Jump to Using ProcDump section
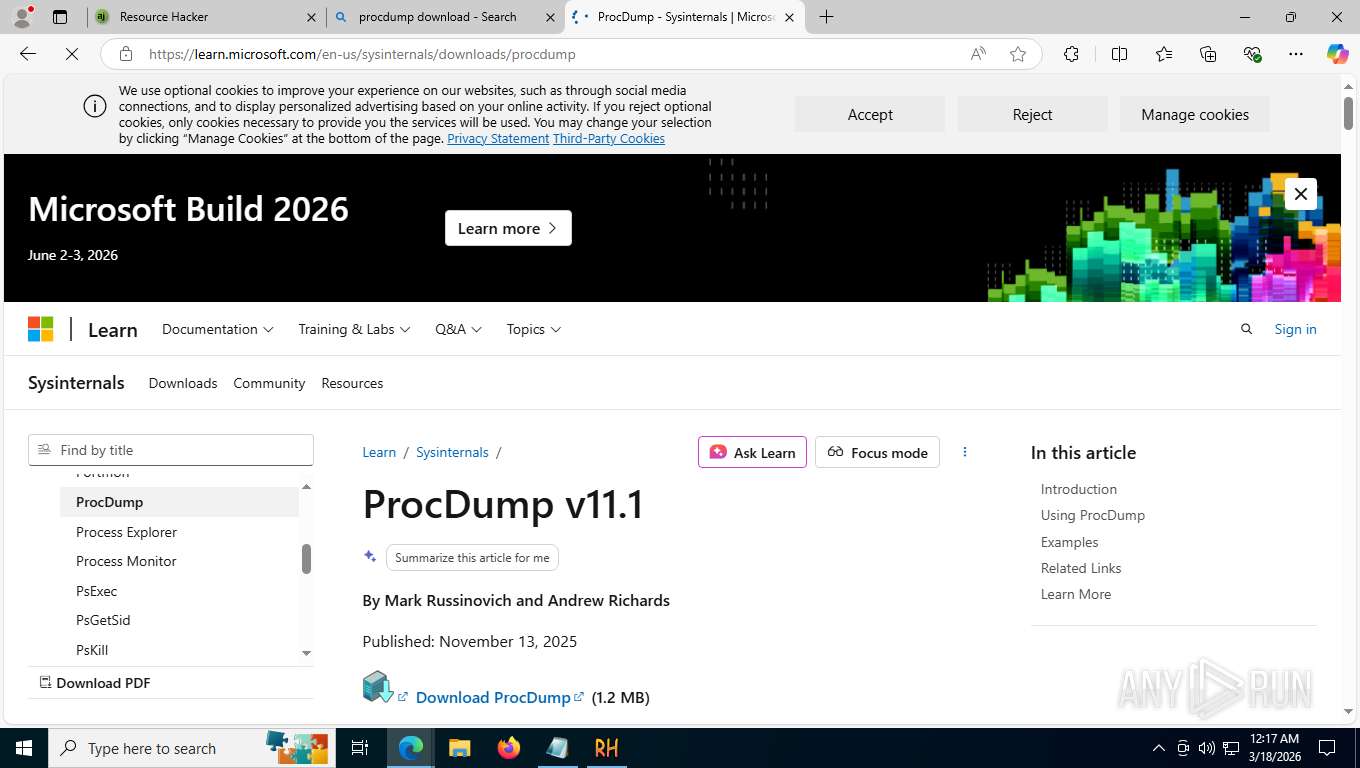 [1092, 515]
